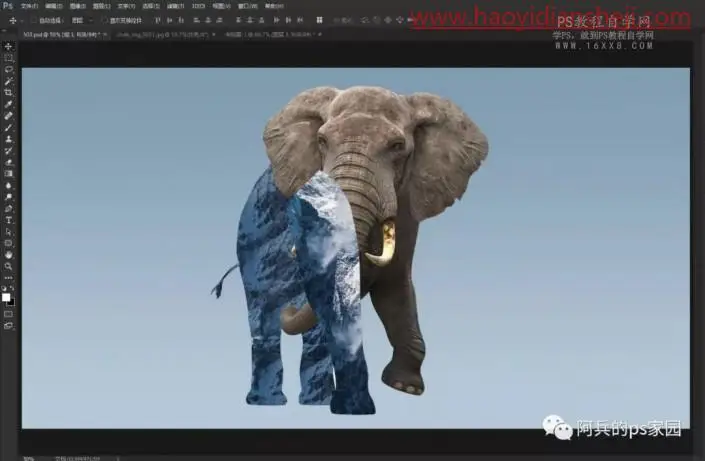
Task: Select the Lasso tool
Action: click(x=8, y=69)
